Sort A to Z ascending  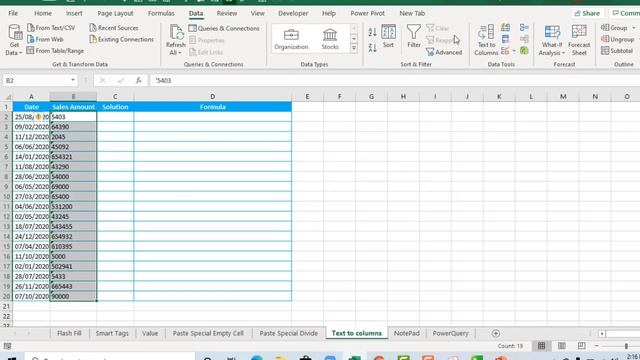(372, 32)
